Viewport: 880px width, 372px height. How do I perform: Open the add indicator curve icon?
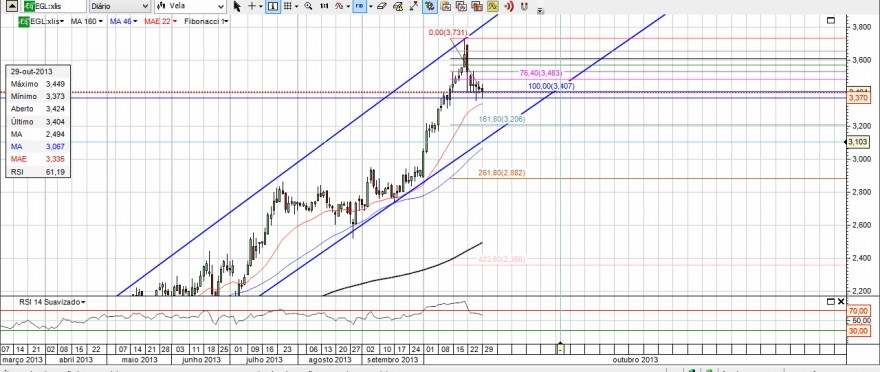coord(339,6)
